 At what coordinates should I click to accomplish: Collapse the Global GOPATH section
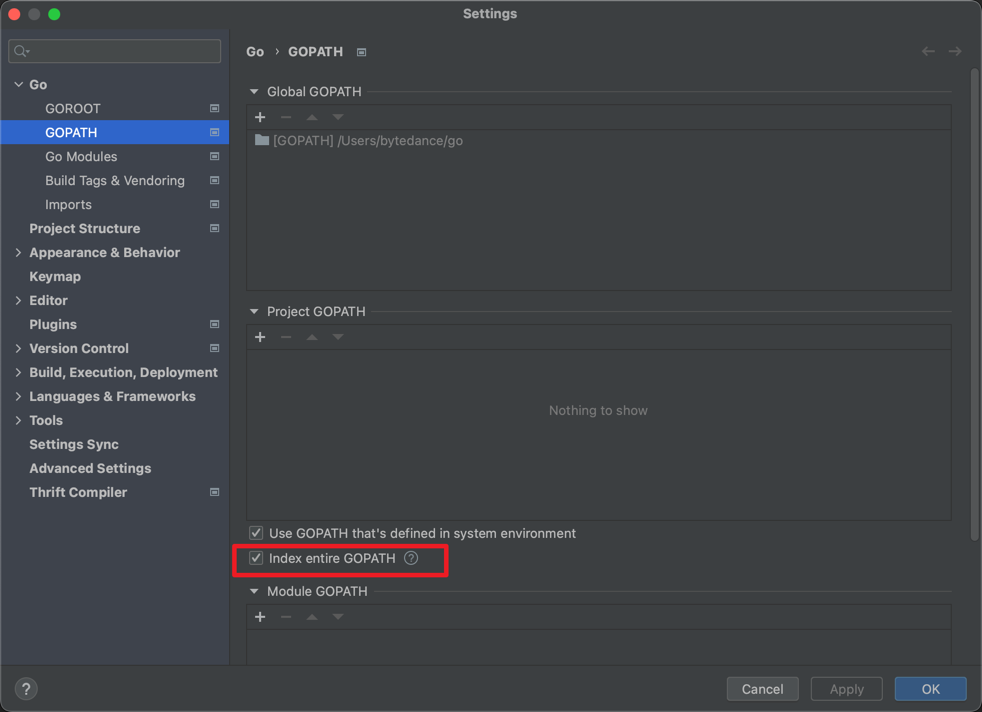(254, 91)
